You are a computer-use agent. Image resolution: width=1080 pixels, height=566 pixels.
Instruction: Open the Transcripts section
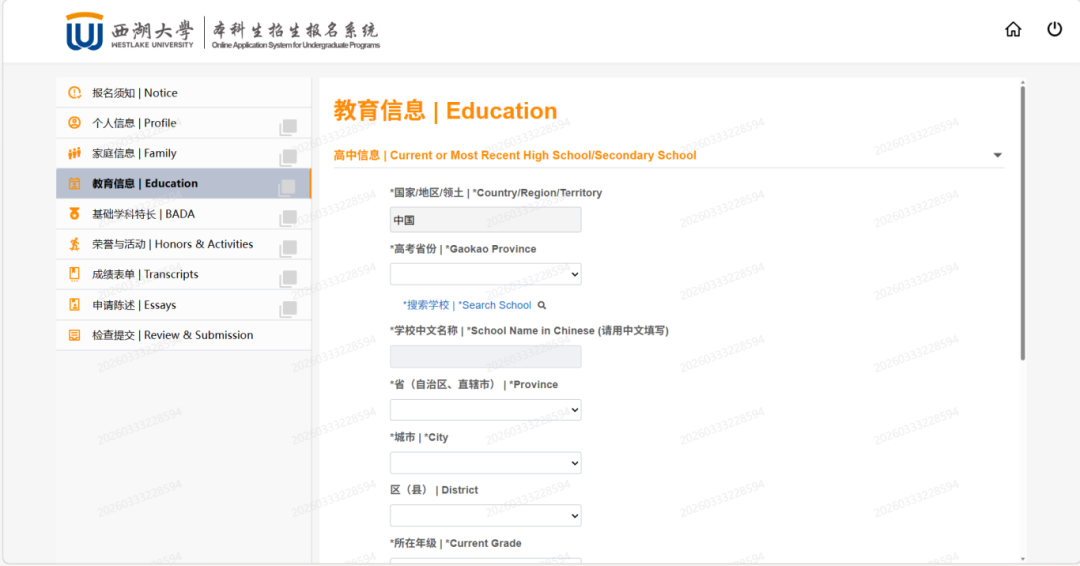(x=184, y=274)
